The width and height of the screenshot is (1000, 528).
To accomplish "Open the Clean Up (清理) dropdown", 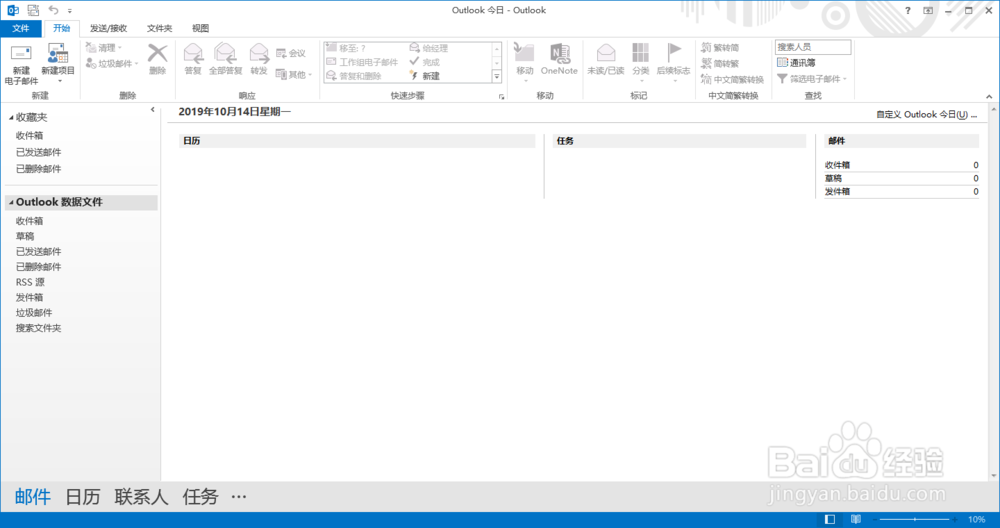I will 104,48.
